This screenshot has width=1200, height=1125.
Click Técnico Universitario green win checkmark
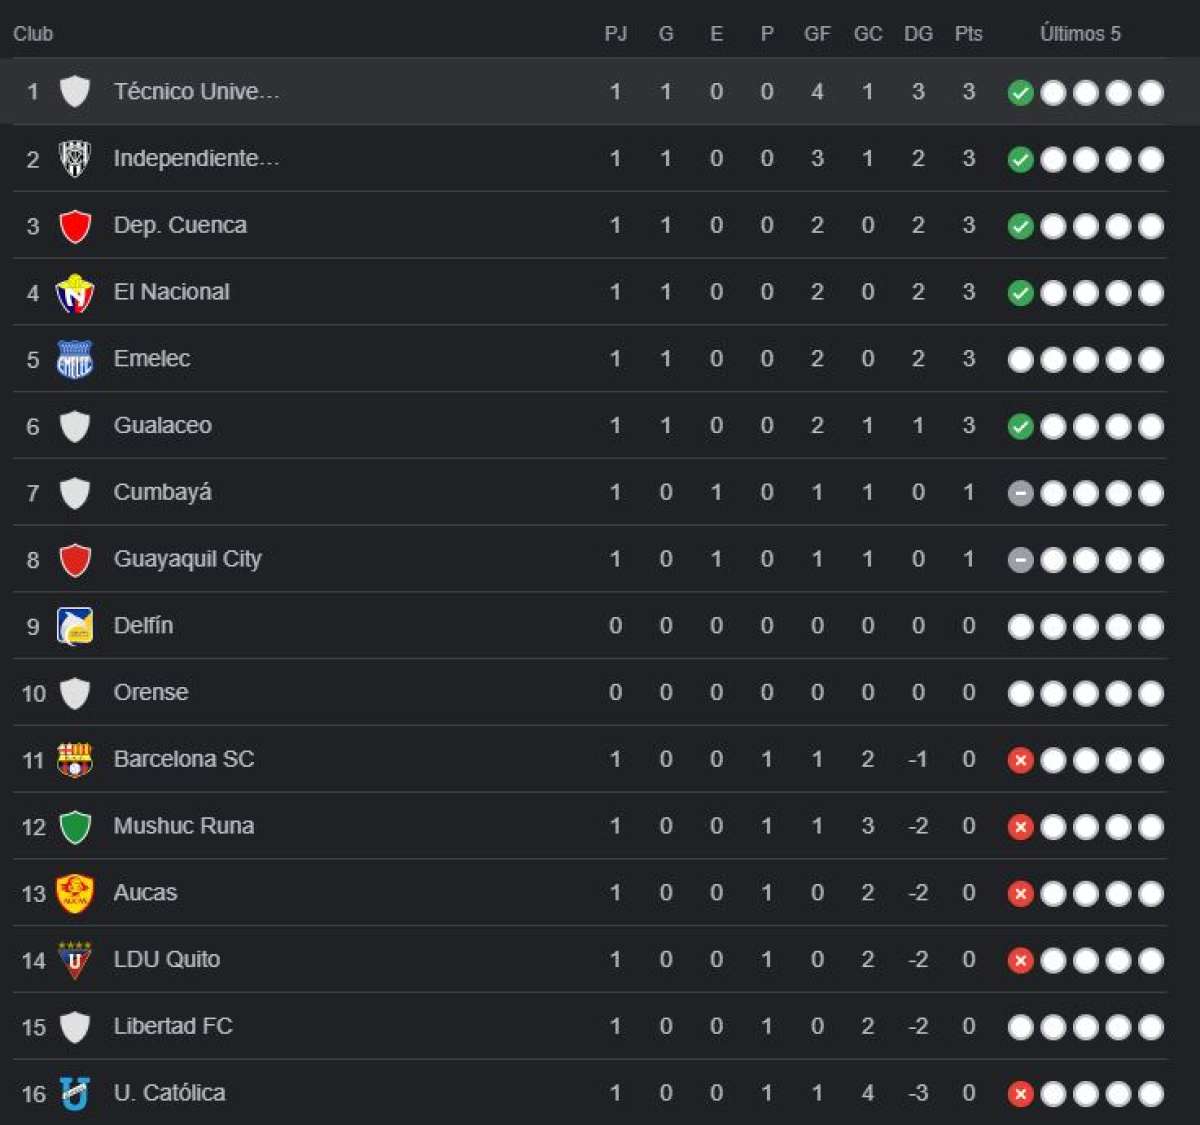click(1020, 93)
